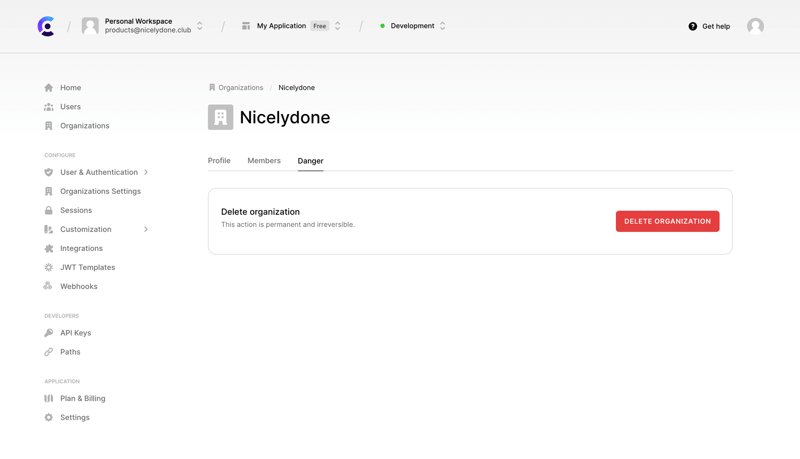Open JWT Templates page
The width and height of the screenshot is (800, 459).
(88, 267)
